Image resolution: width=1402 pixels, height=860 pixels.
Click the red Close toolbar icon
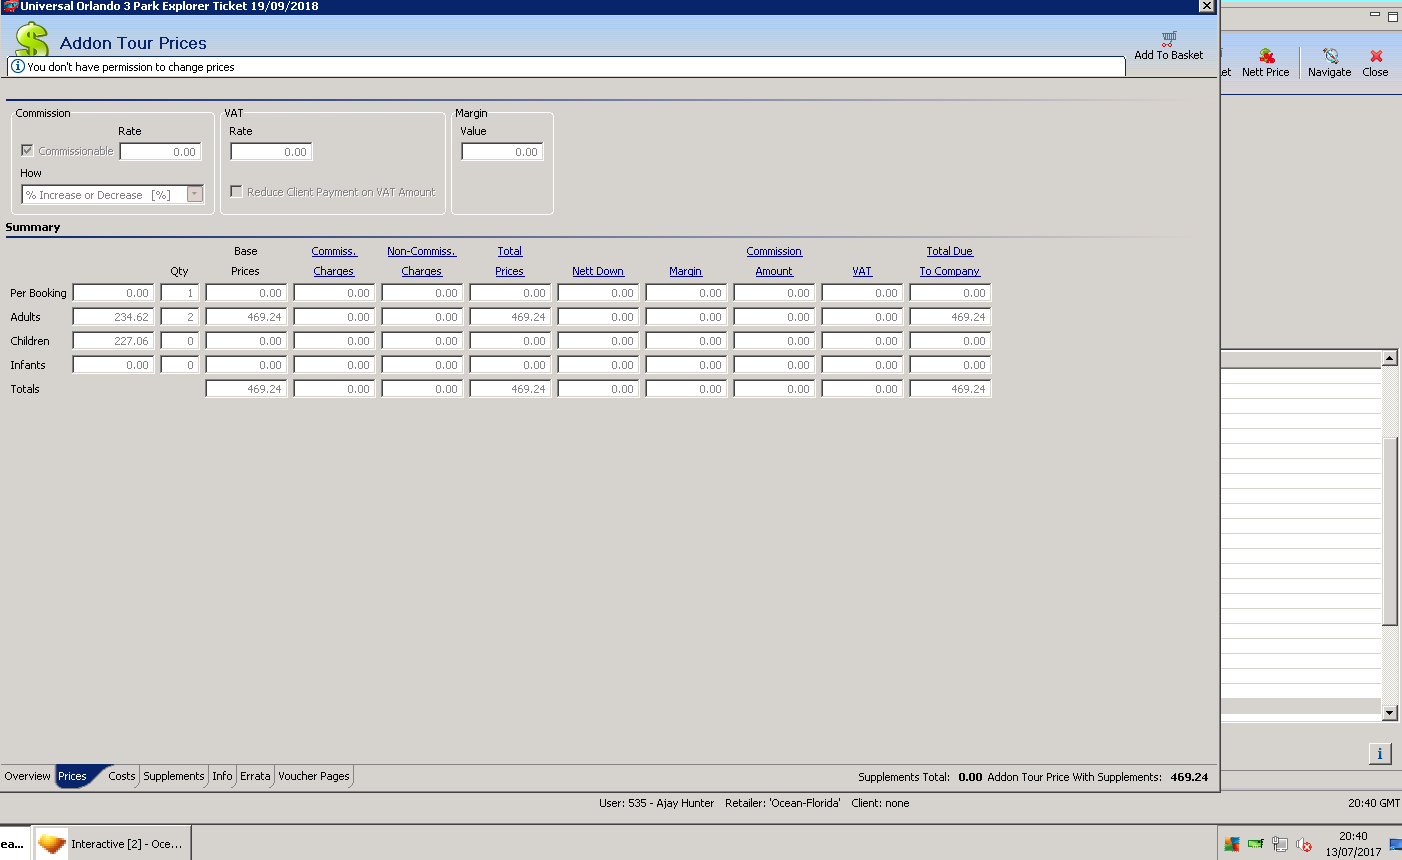click(1376, 56)
